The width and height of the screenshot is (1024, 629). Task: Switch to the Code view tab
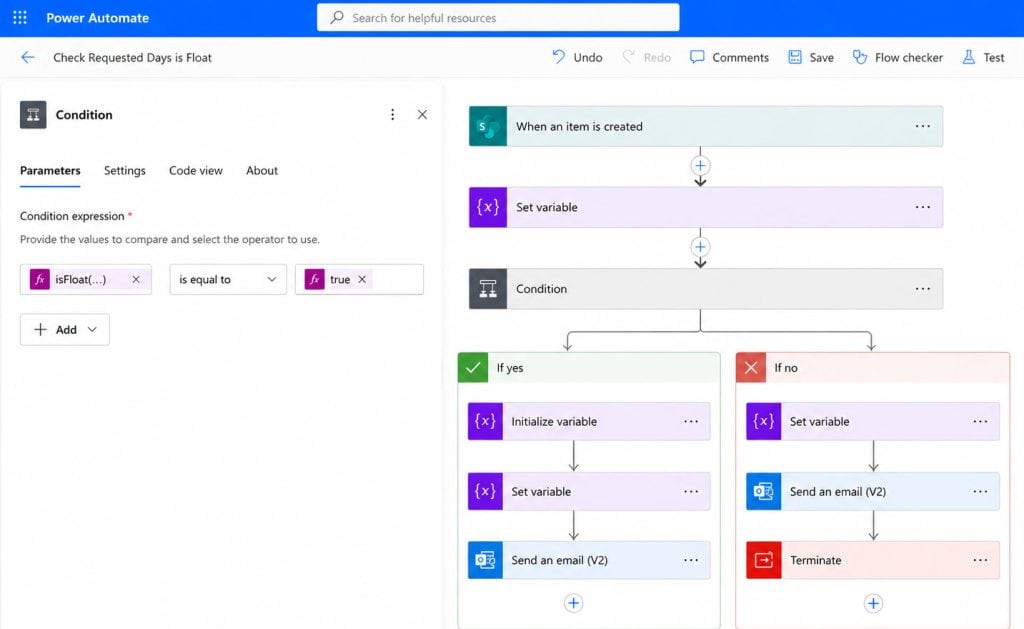point(196,170)
